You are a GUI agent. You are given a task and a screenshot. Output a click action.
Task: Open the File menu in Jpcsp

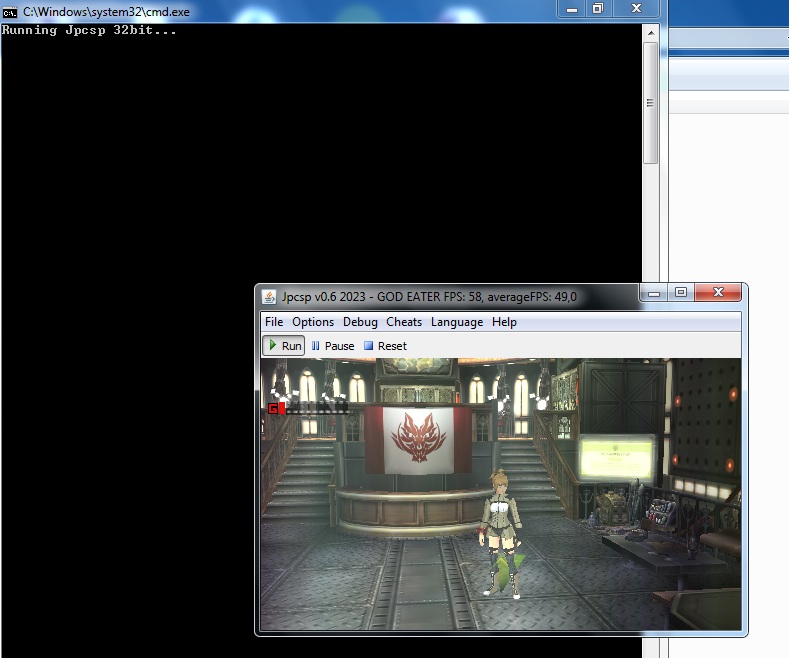(274, 322)
